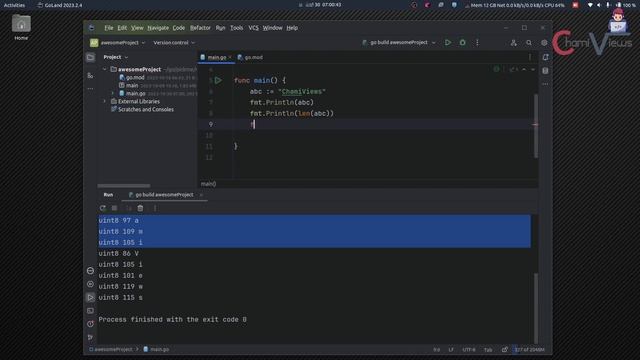Viewport: 640px width, 360px height.
Task: Change UTF-8 file encoding in status bar
Action: click(x=469, y=350)
